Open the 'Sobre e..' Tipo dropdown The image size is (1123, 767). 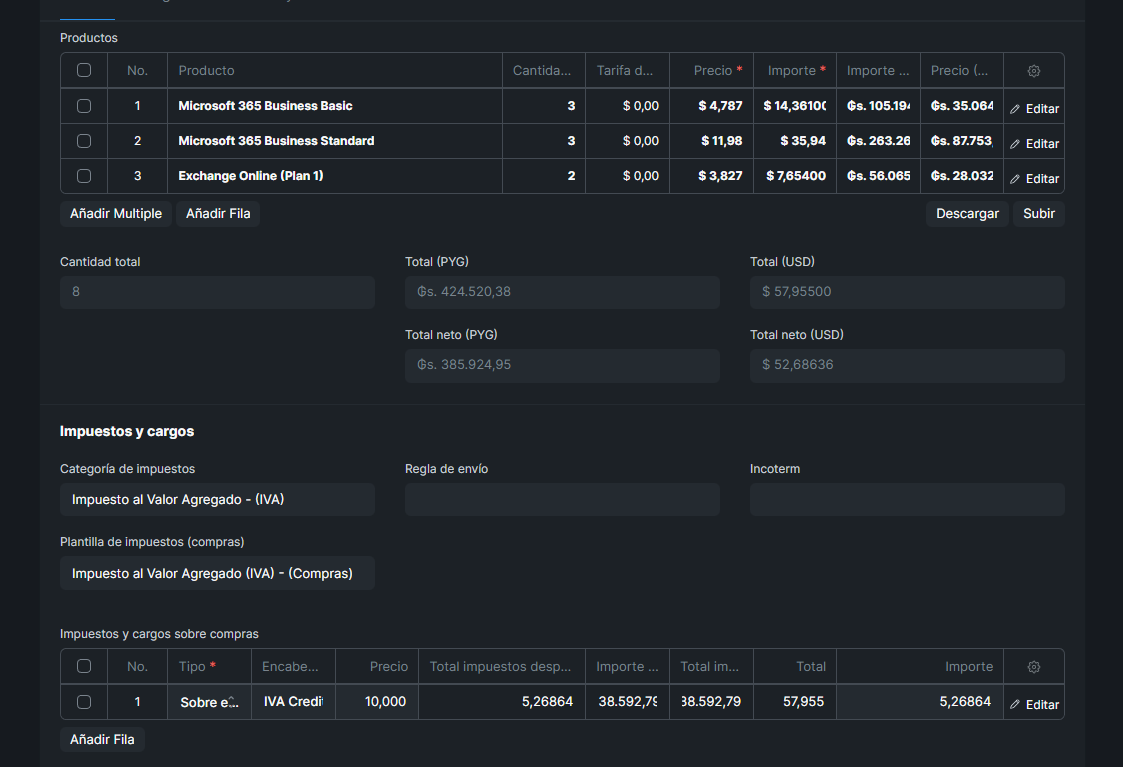click(x=209, y=703)
